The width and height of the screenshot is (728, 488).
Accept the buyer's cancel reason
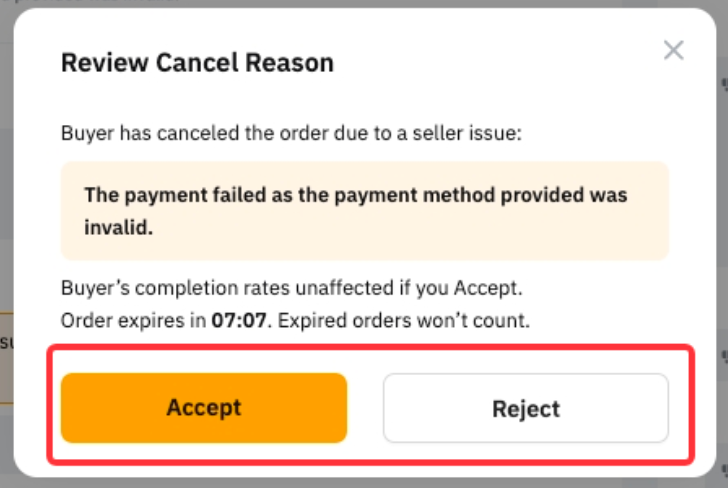pos(204,408)
